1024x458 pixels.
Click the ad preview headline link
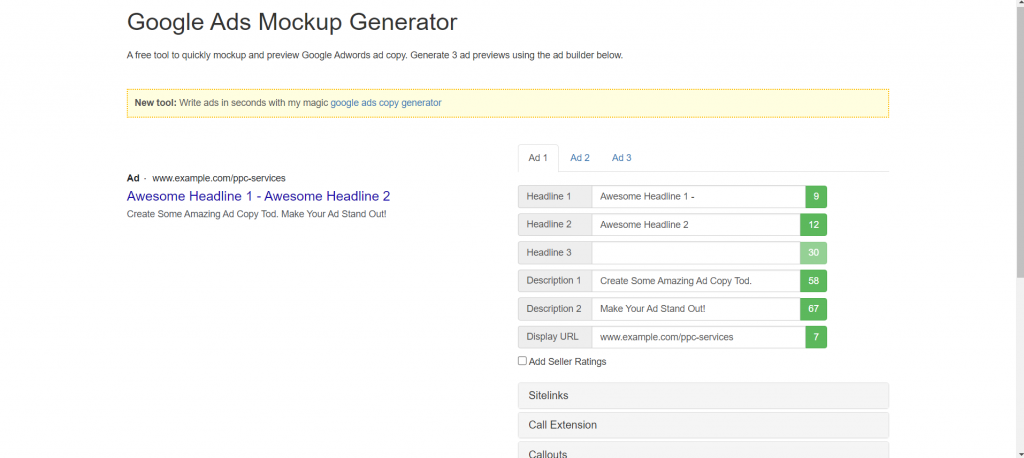(x=259, y=196)
